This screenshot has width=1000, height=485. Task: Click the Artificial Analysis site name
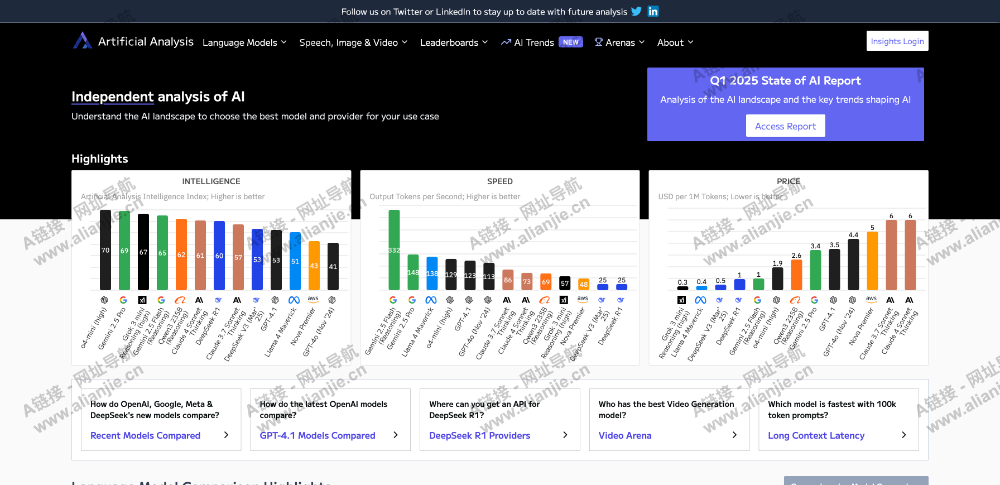click(x=145, y=41)
